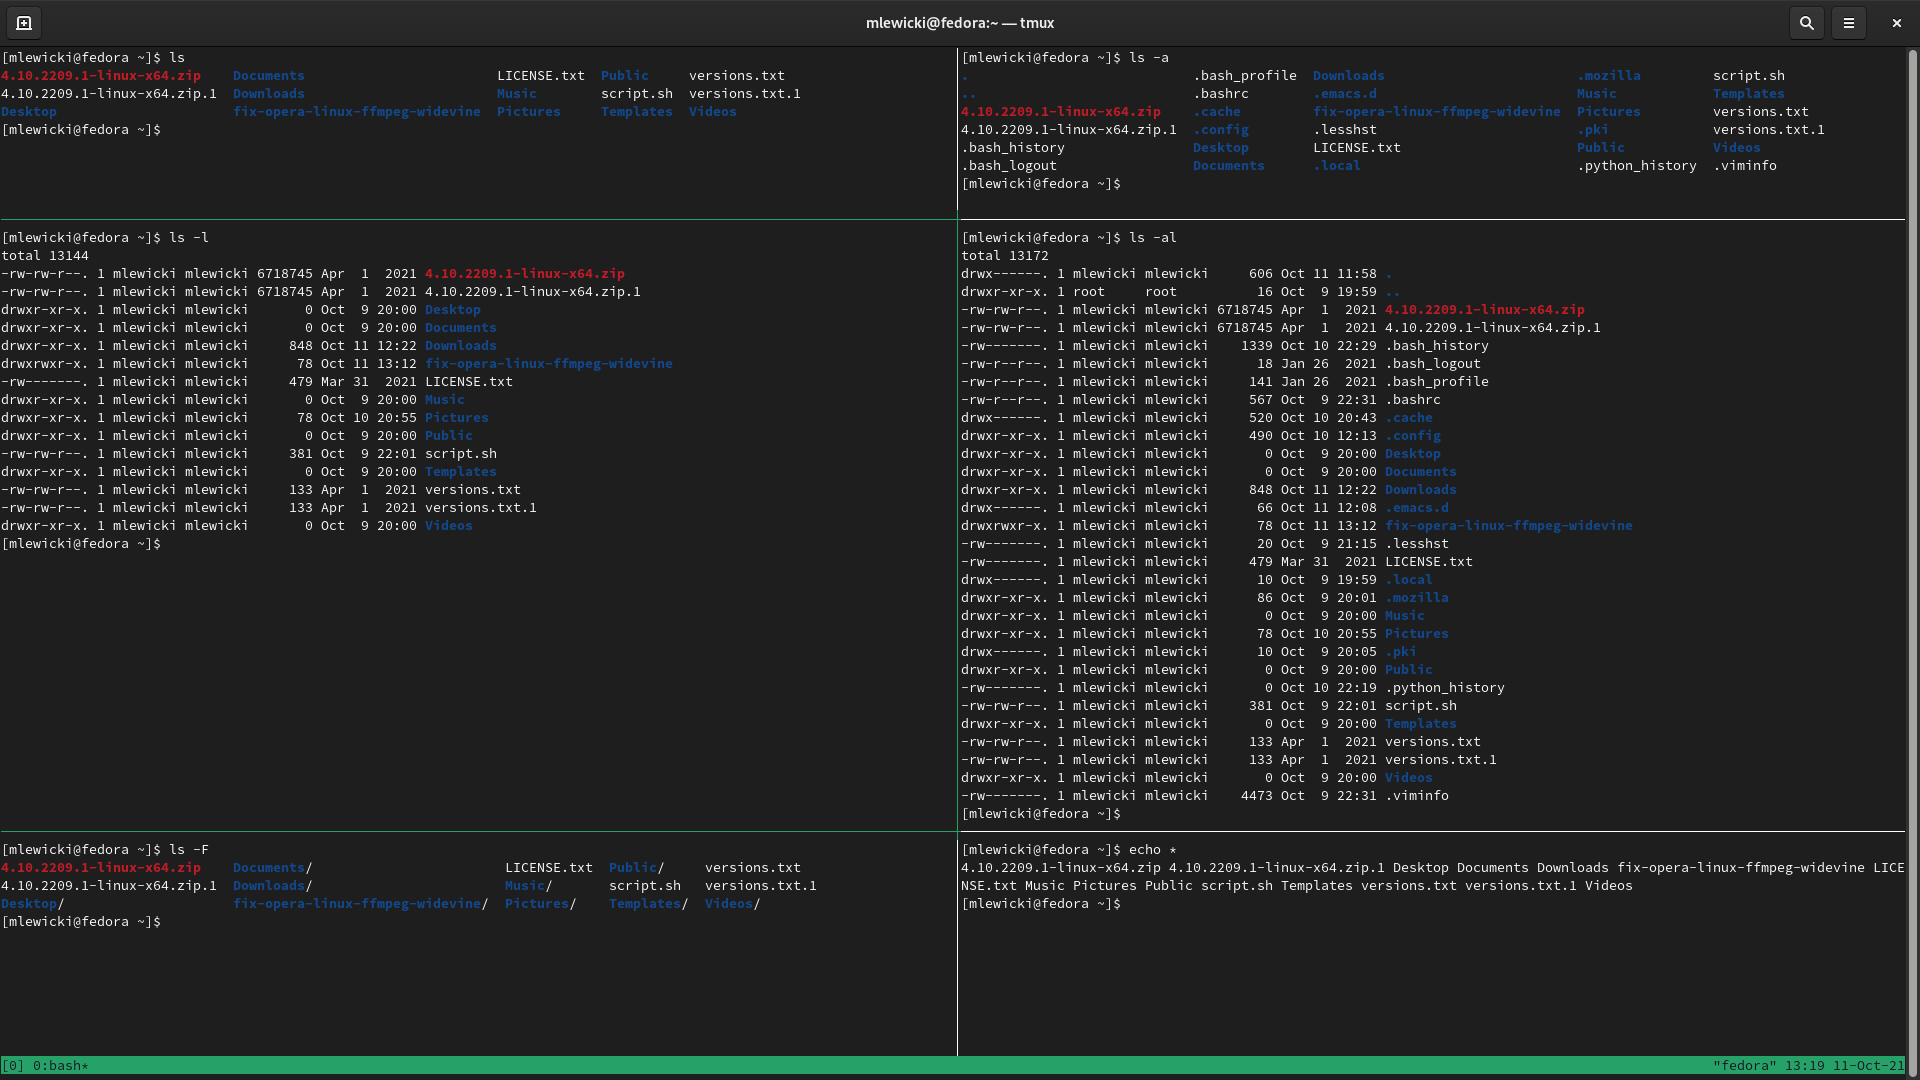
Task: Click the 'ls -a' command at top right
Action: pyautogui.click(x=1149, y=58)
